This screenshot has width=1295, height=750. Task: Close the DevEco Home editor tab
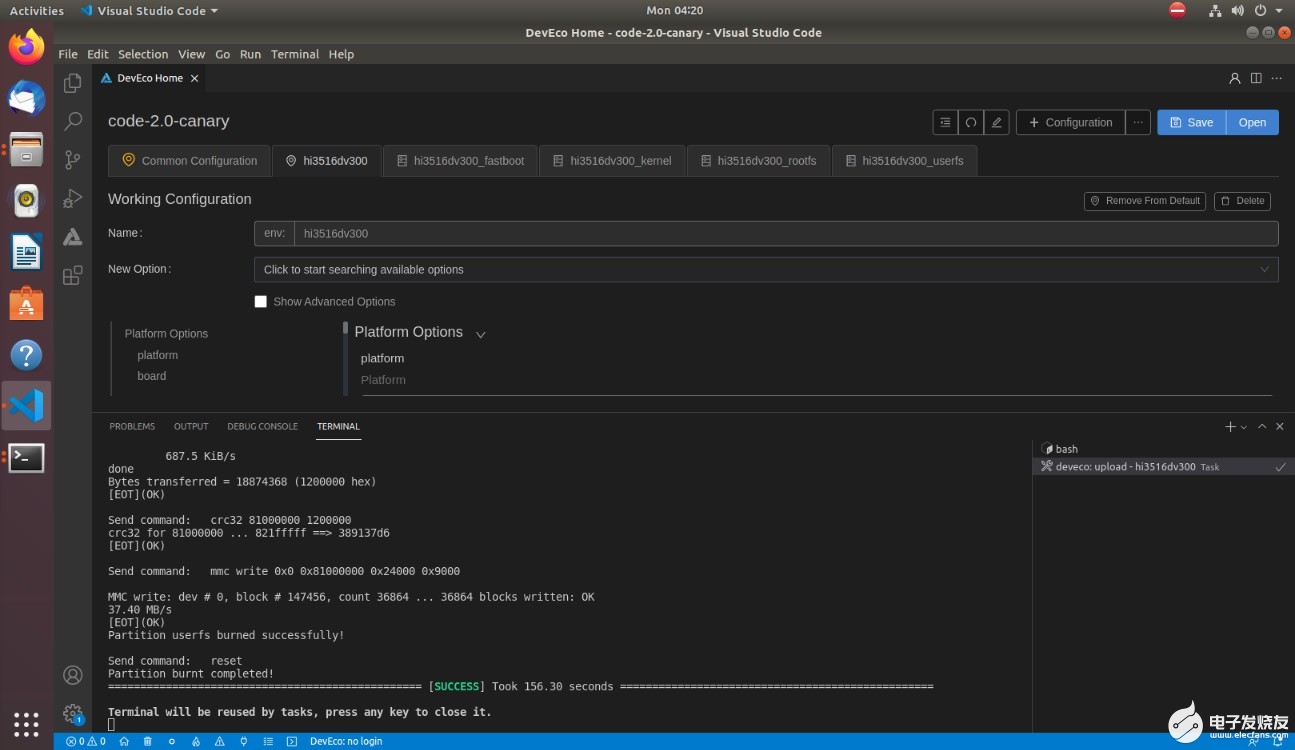[x=194, y=78]
